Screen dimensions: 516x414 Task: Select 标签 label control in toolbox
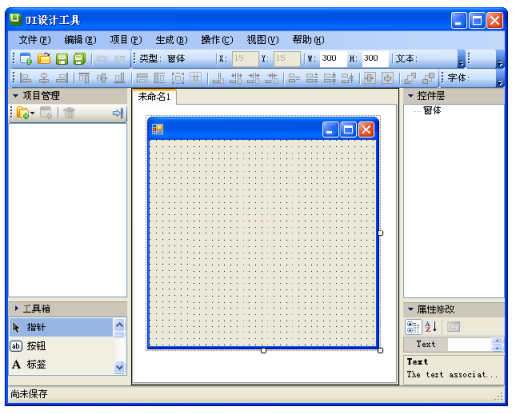(x=61, y=364)
